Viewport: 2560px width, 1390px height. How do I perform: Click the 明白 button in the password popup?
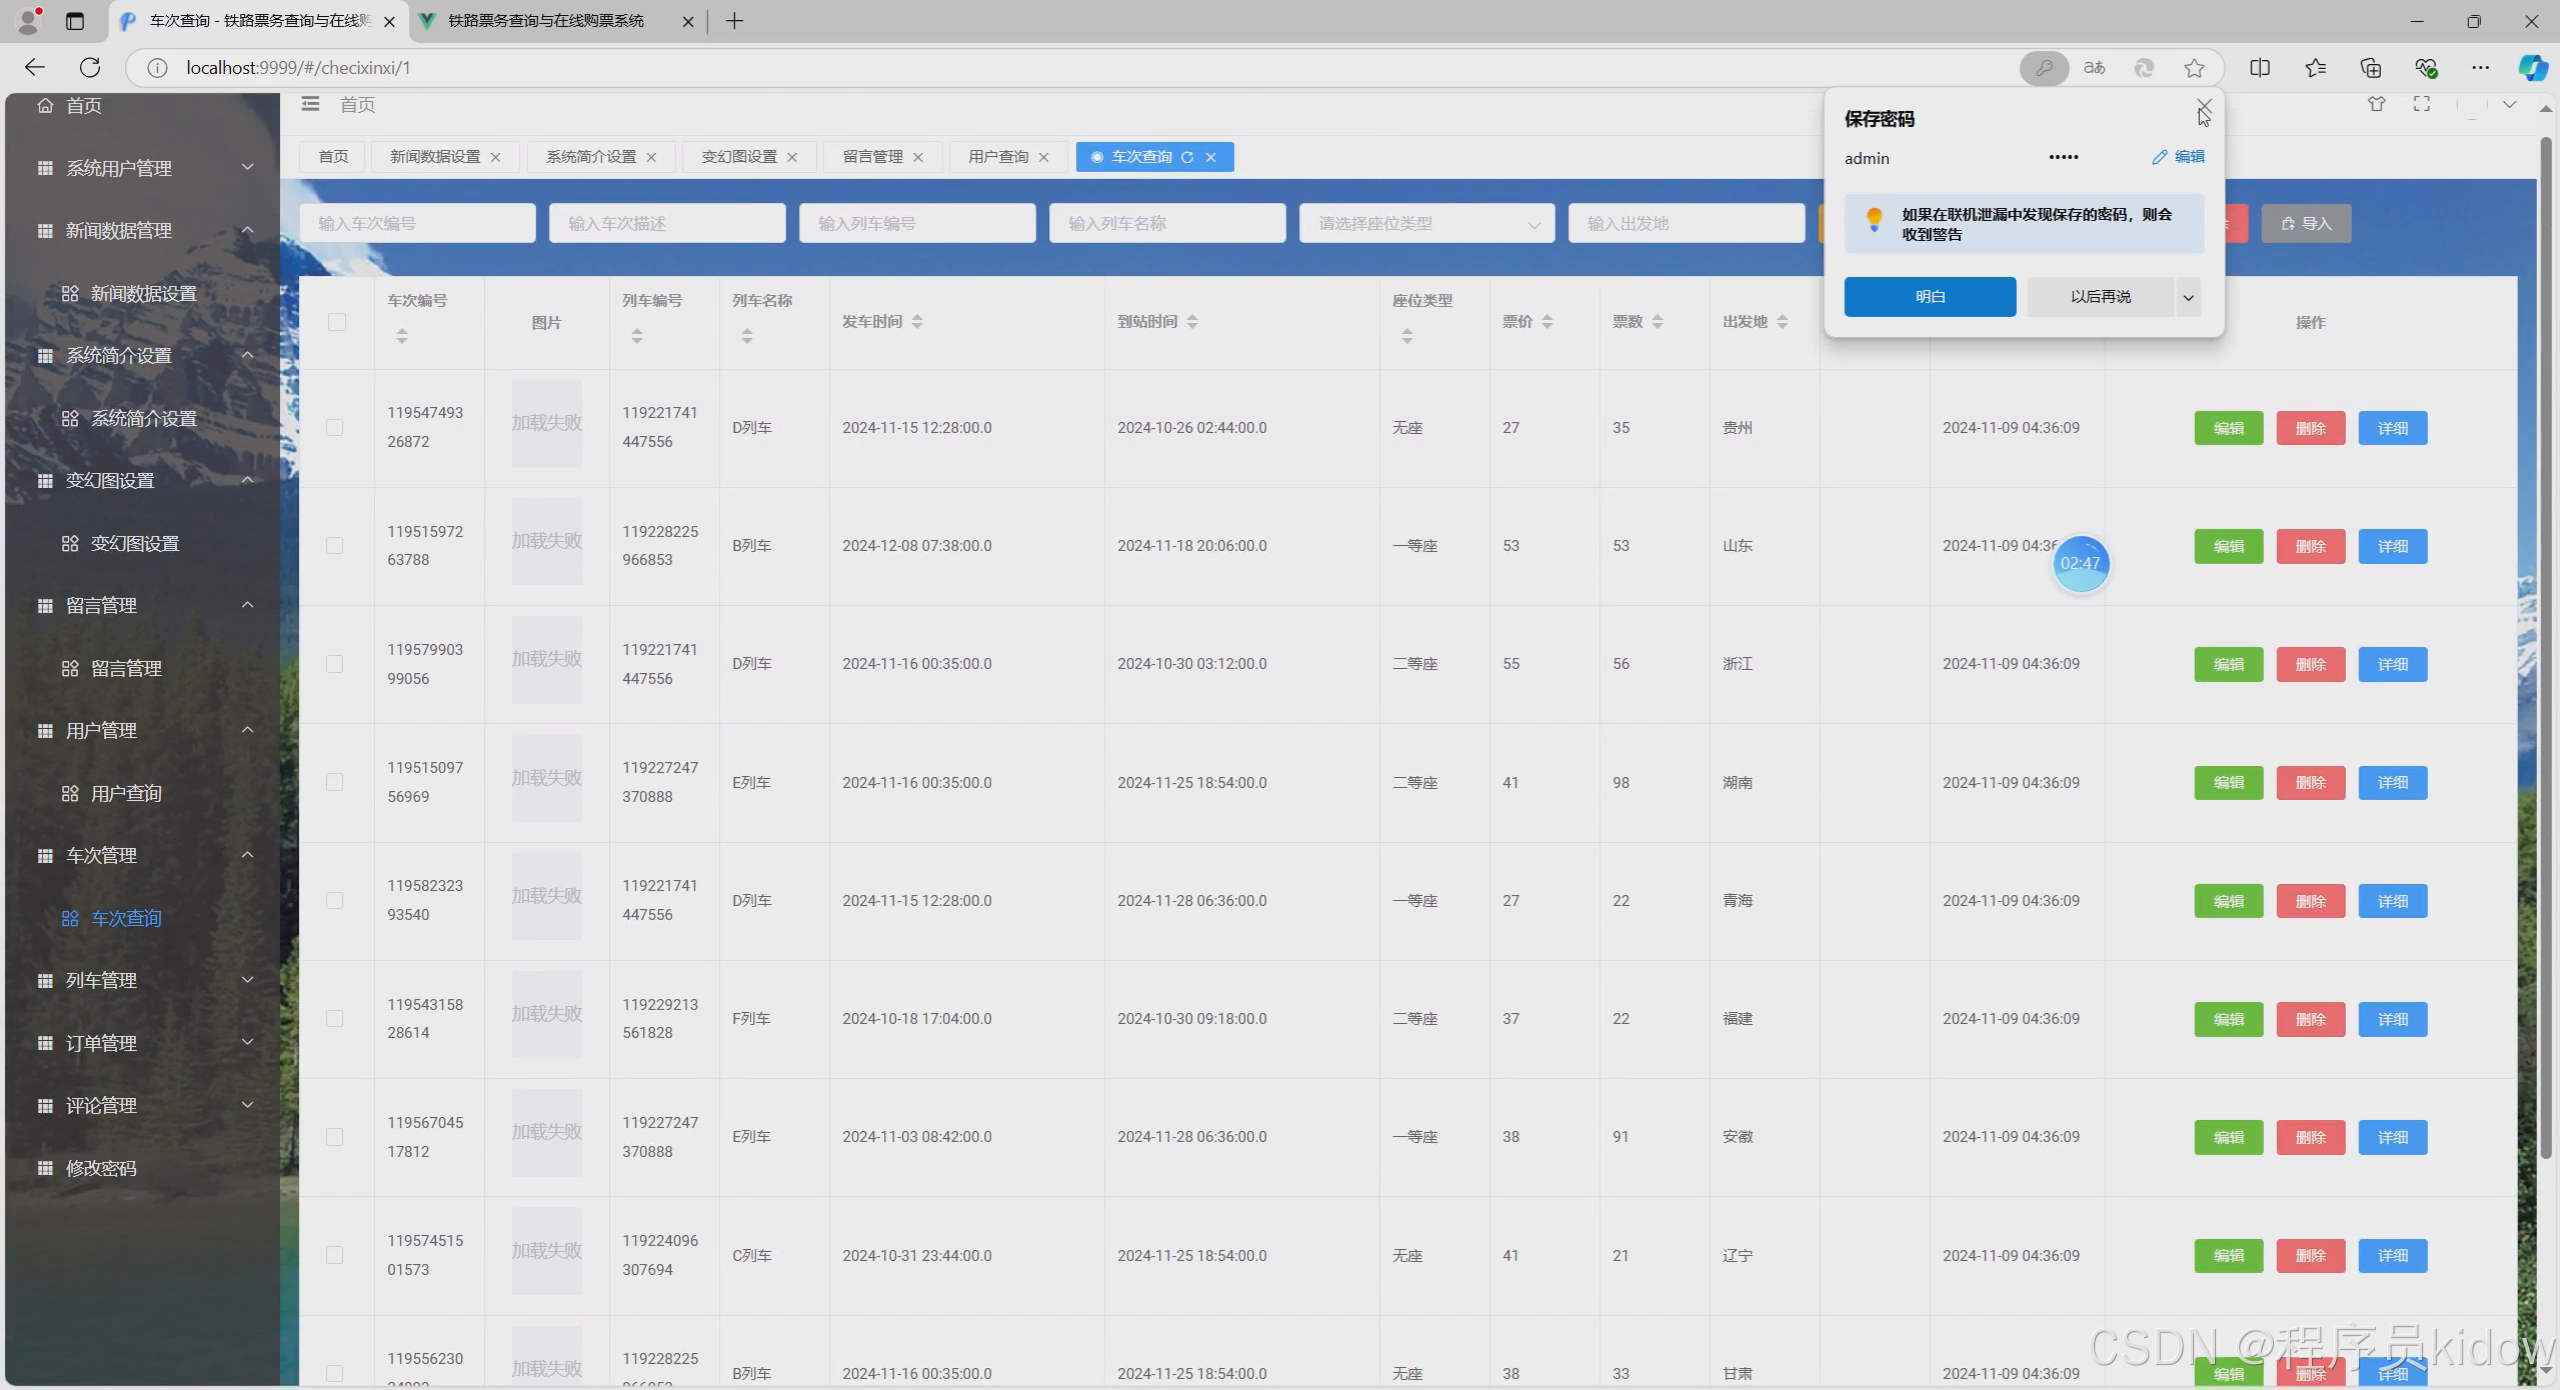1930,297
